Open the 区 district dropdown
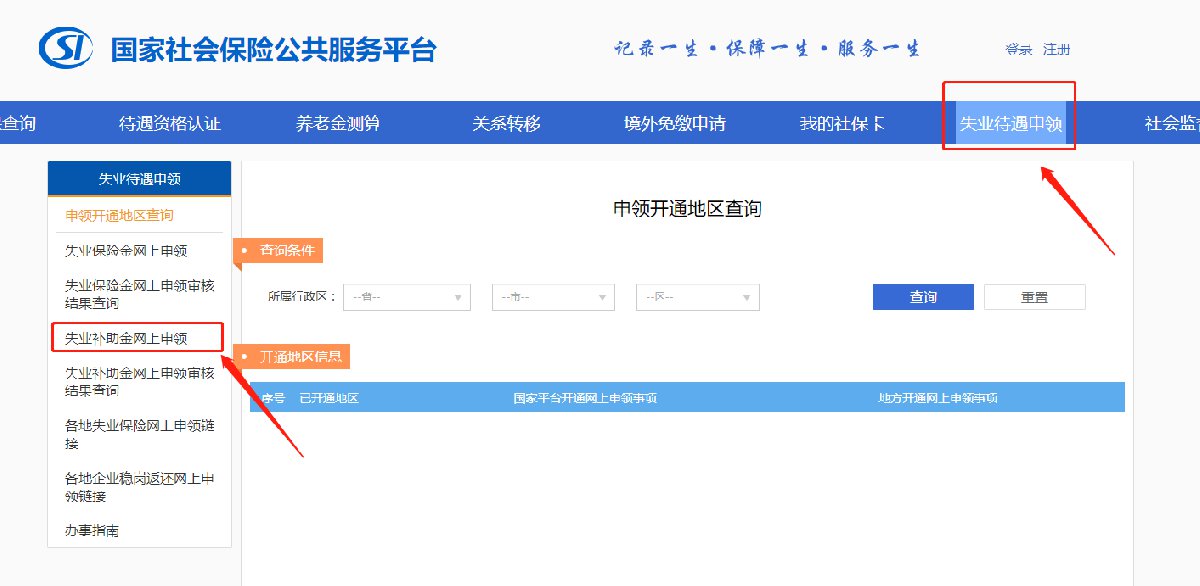 (697, 297)
